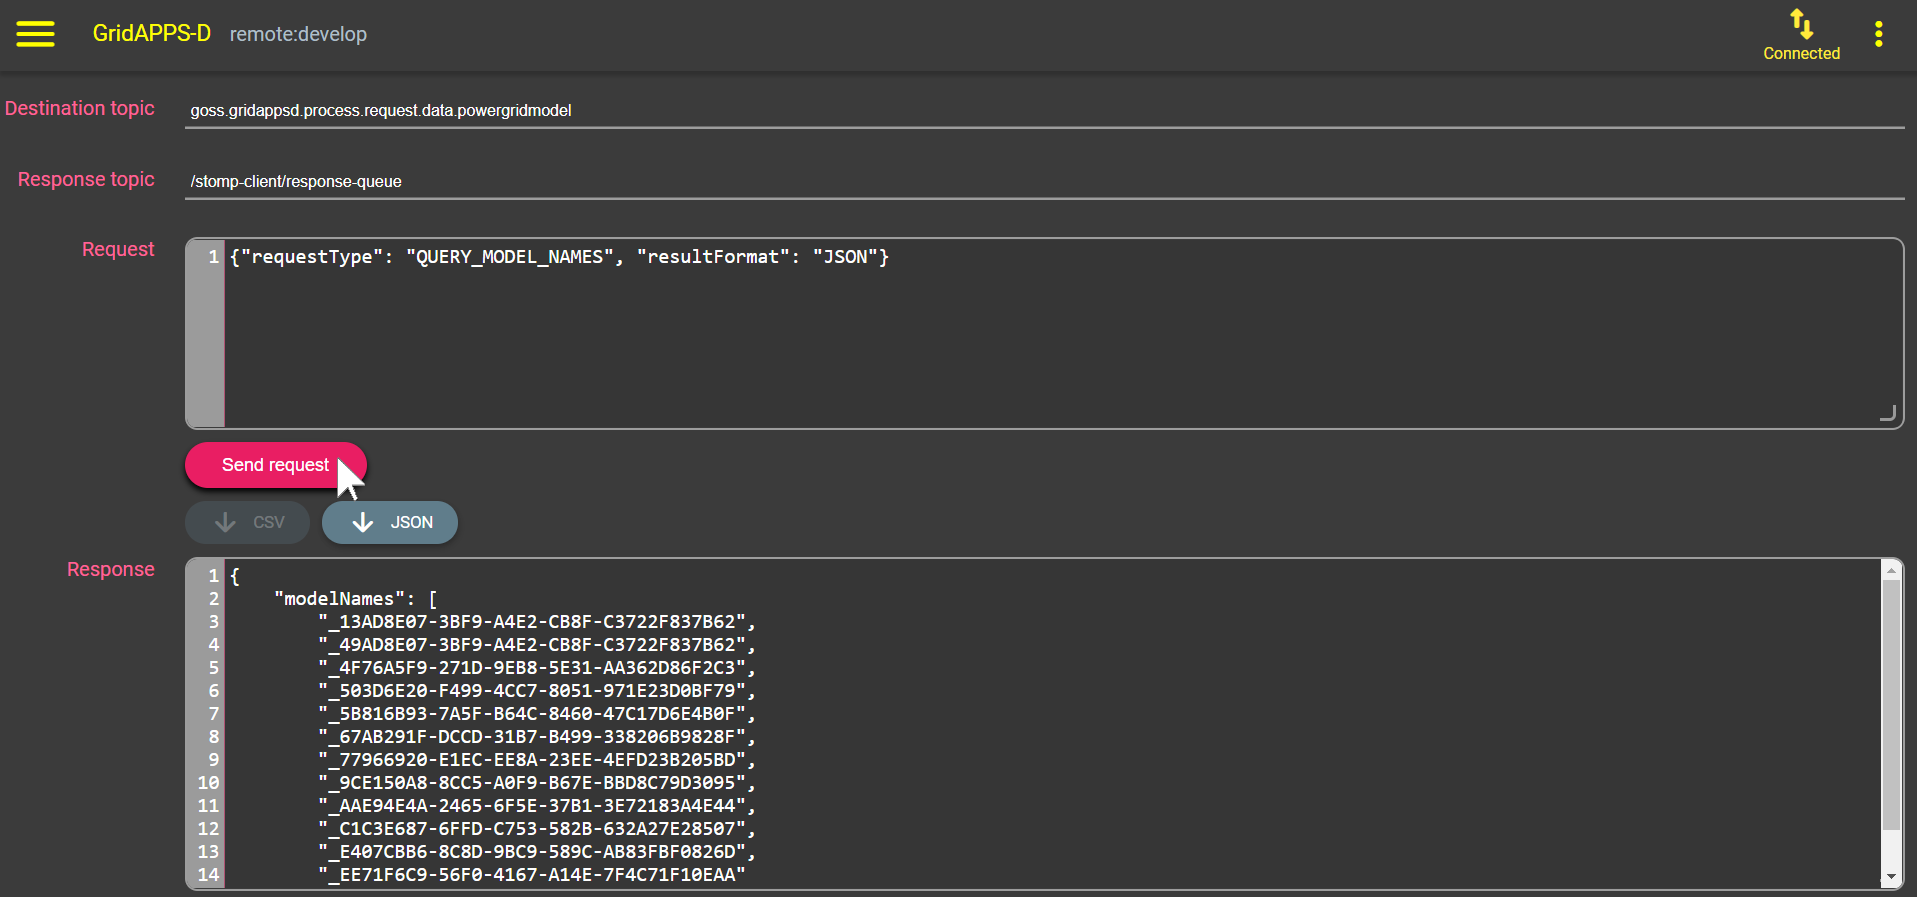Image resolution: width=1917 pixels, height=897 pixels.
Task: Click model ID _67AB291F-DCCD-31B7-B499-338206B9828F
Action: [x=532, y=737]
